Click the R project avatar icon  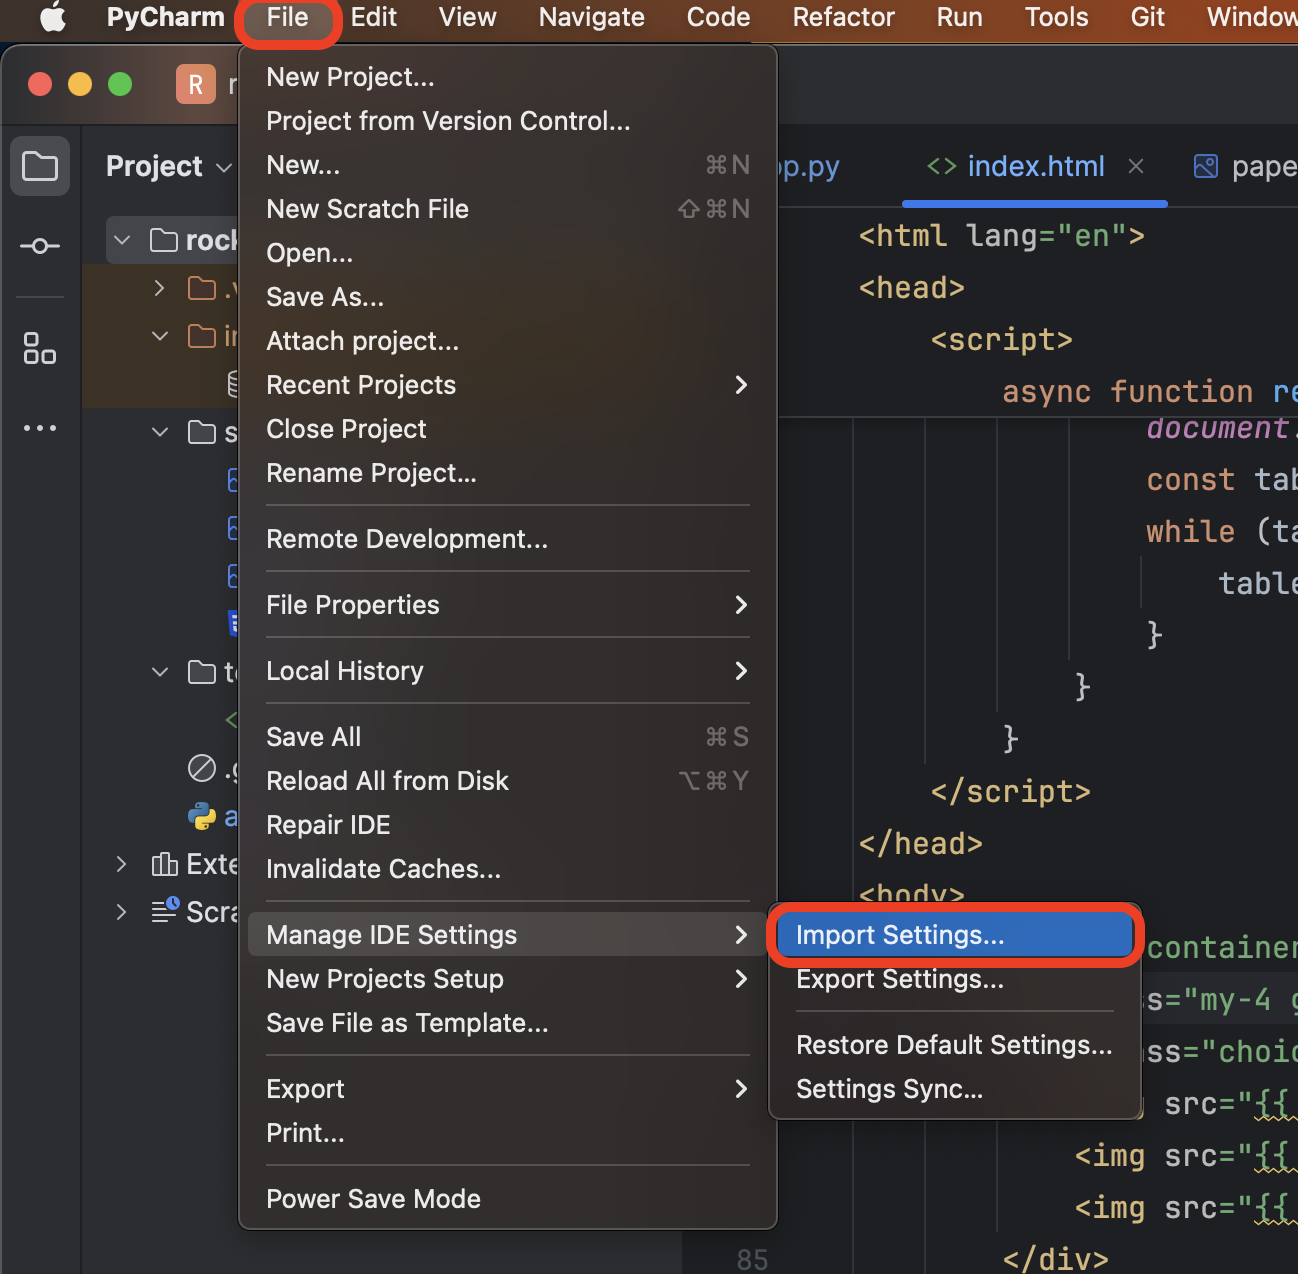pyautogui.click(x=196, y=84)
